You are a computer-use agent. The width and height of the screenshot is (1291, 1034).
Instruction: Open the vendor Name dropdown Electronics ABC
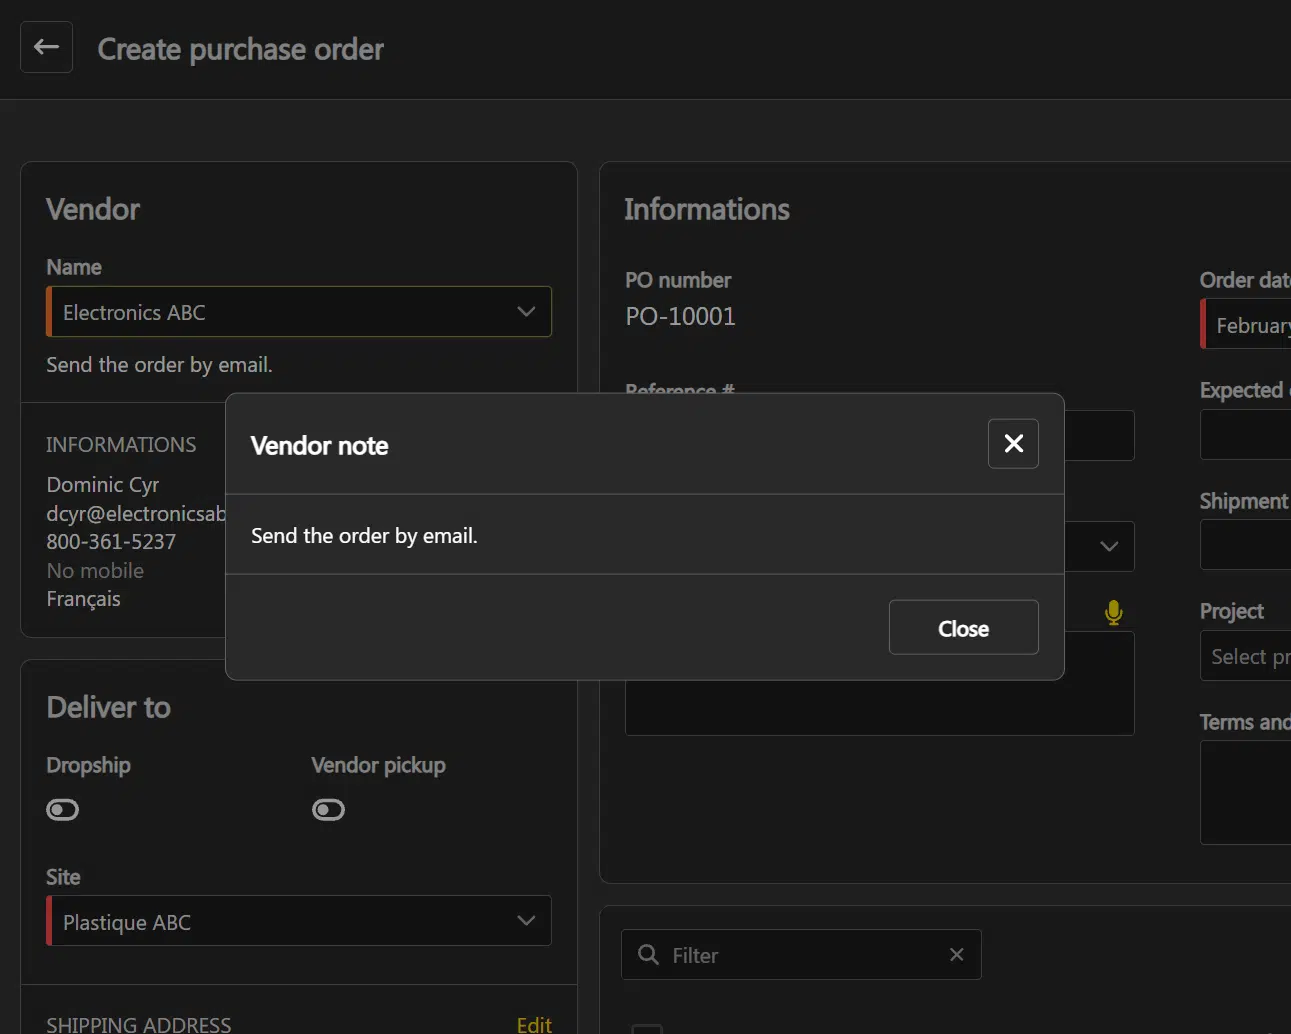pos(298,312)
